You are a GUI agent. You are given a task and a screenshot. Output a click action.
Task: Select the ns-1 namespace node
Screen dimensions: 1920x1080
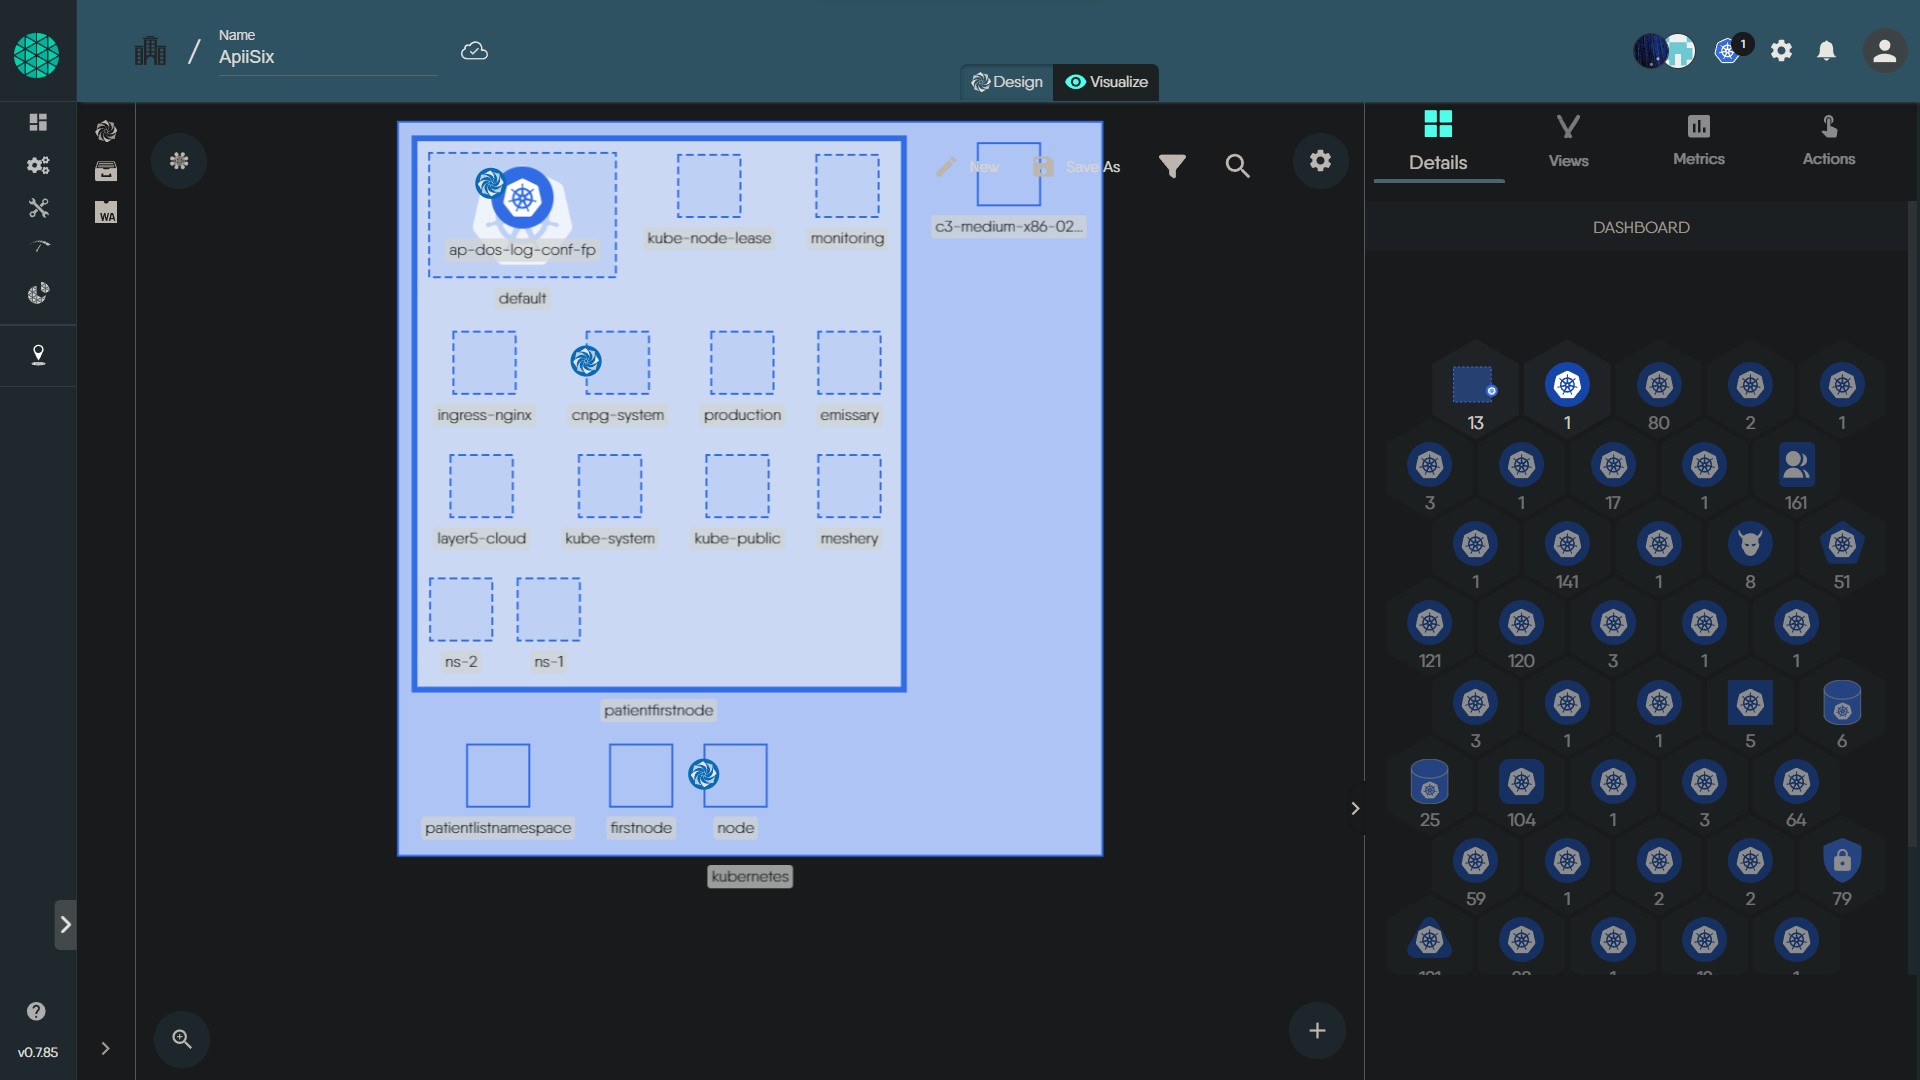[548, 609]
